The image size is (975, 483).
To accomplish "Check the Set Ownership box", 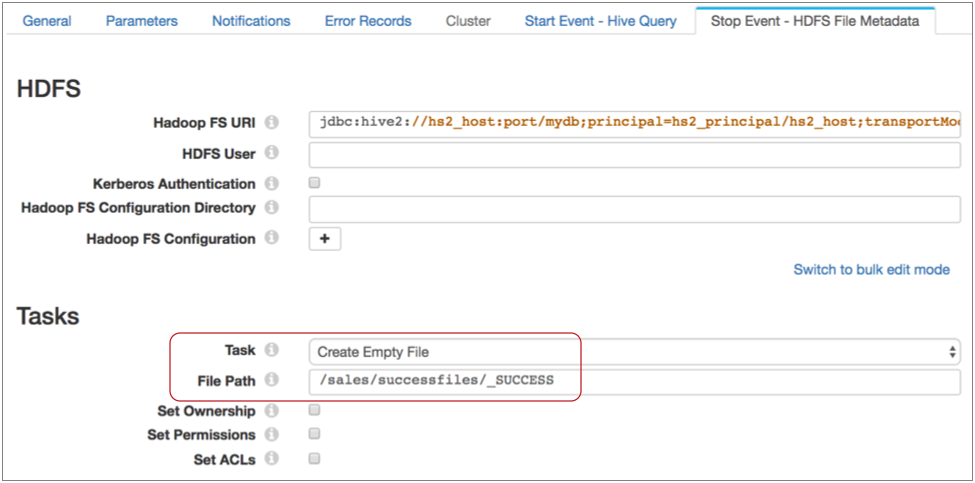I will (315, 411).
